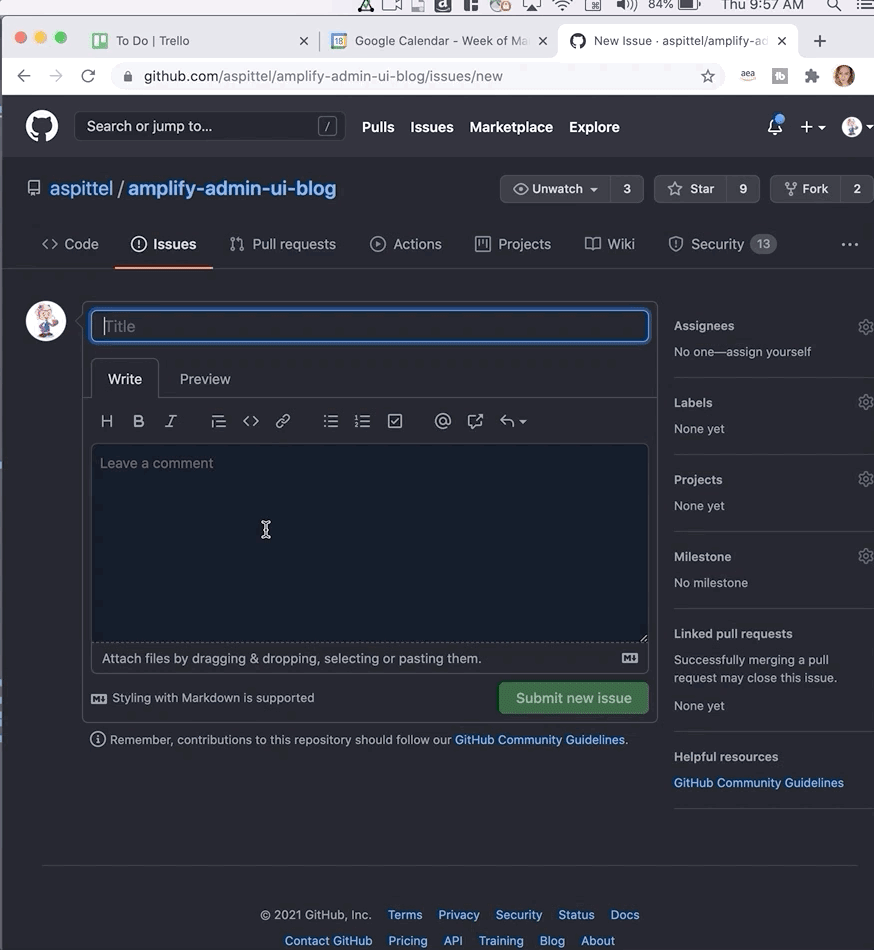Open saved replies dropdown arrow
The height and width of the screenshot is (950, 874).
coord(513,421)
